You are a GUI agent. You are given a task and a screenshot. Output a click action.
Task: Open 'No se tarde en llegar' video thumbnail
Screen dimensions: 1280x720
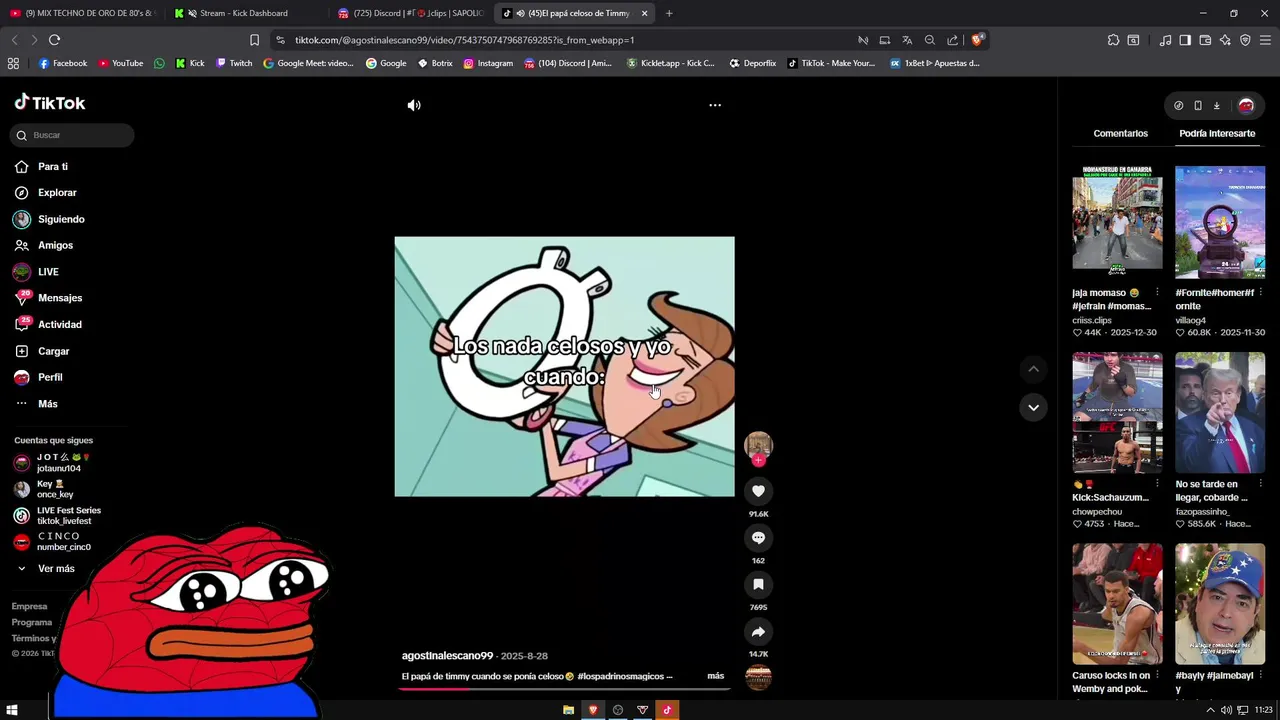(1220, 412)
